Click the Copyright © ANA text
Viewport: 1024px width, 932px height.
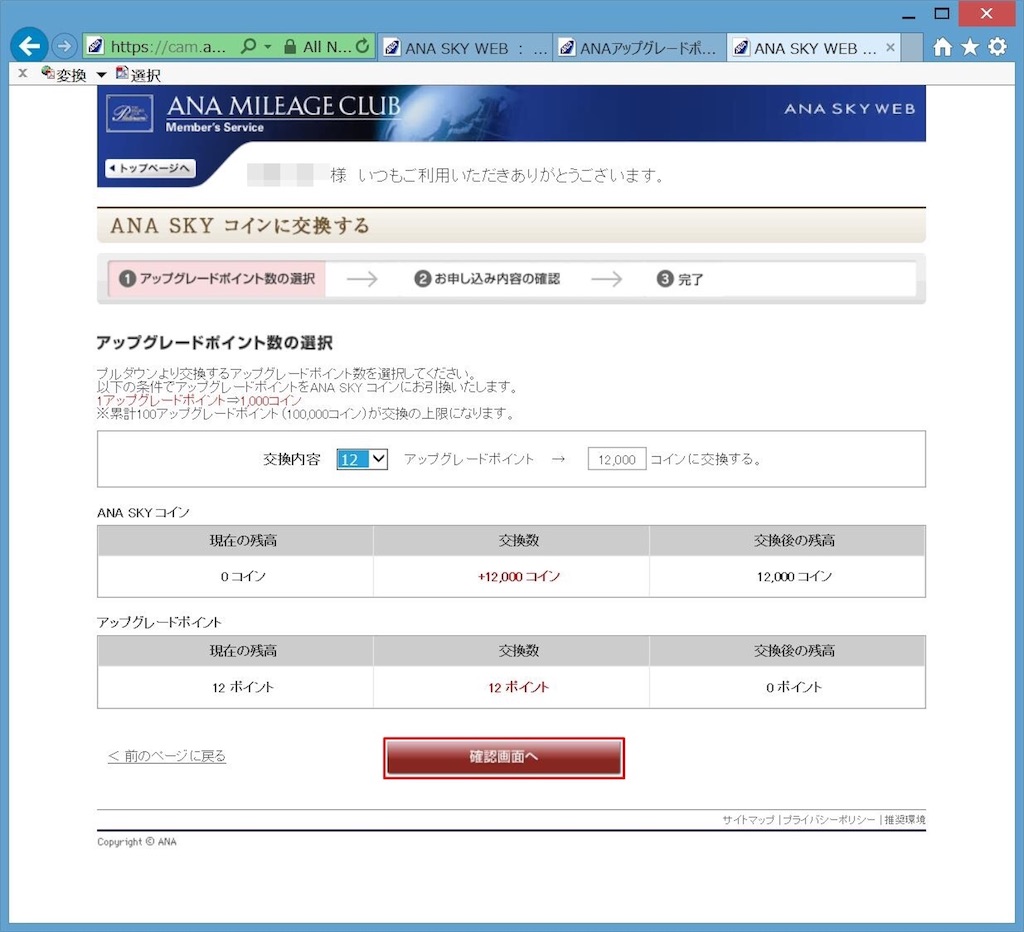coord(136,842)
